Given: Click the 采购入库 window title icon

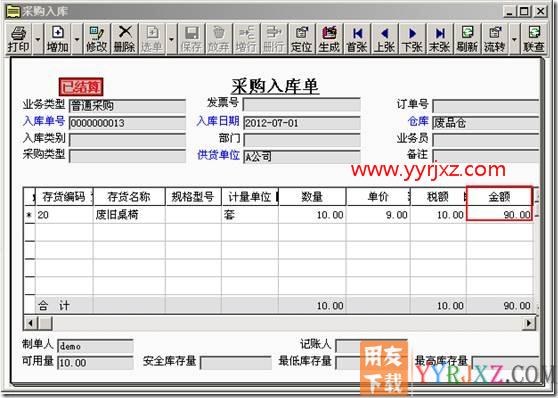Looking at the screenshot, I should [x=13, y=11].
